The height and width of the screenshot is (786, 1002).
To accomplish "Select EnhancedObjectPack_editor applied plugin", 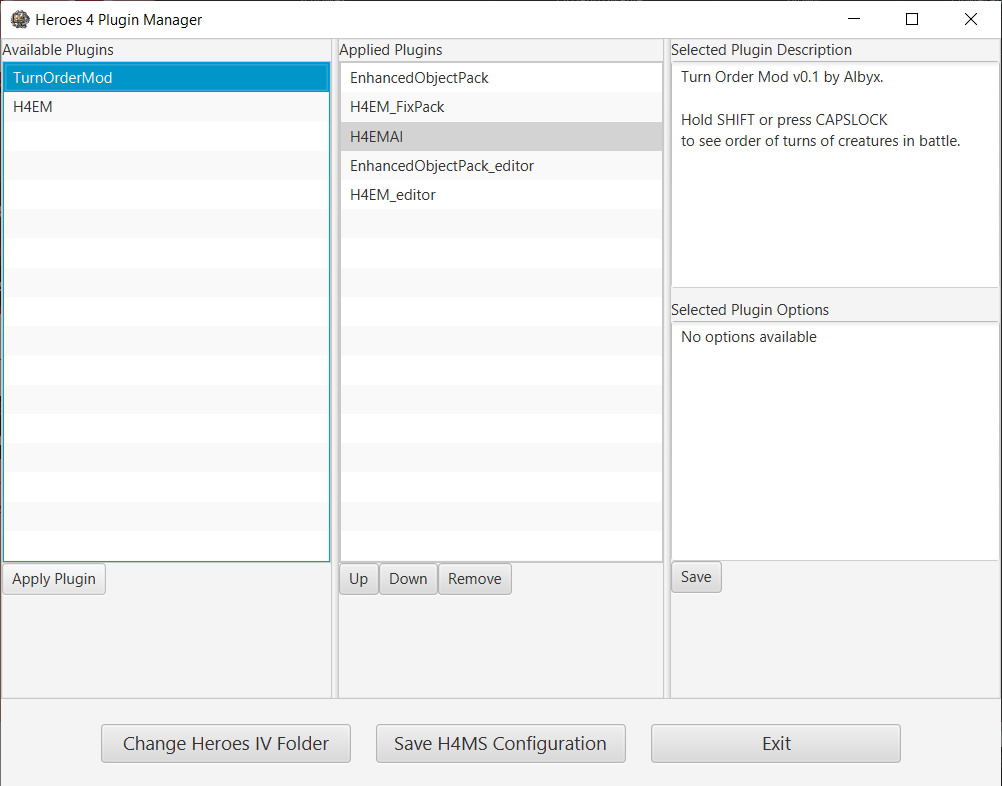I will 501,166.
